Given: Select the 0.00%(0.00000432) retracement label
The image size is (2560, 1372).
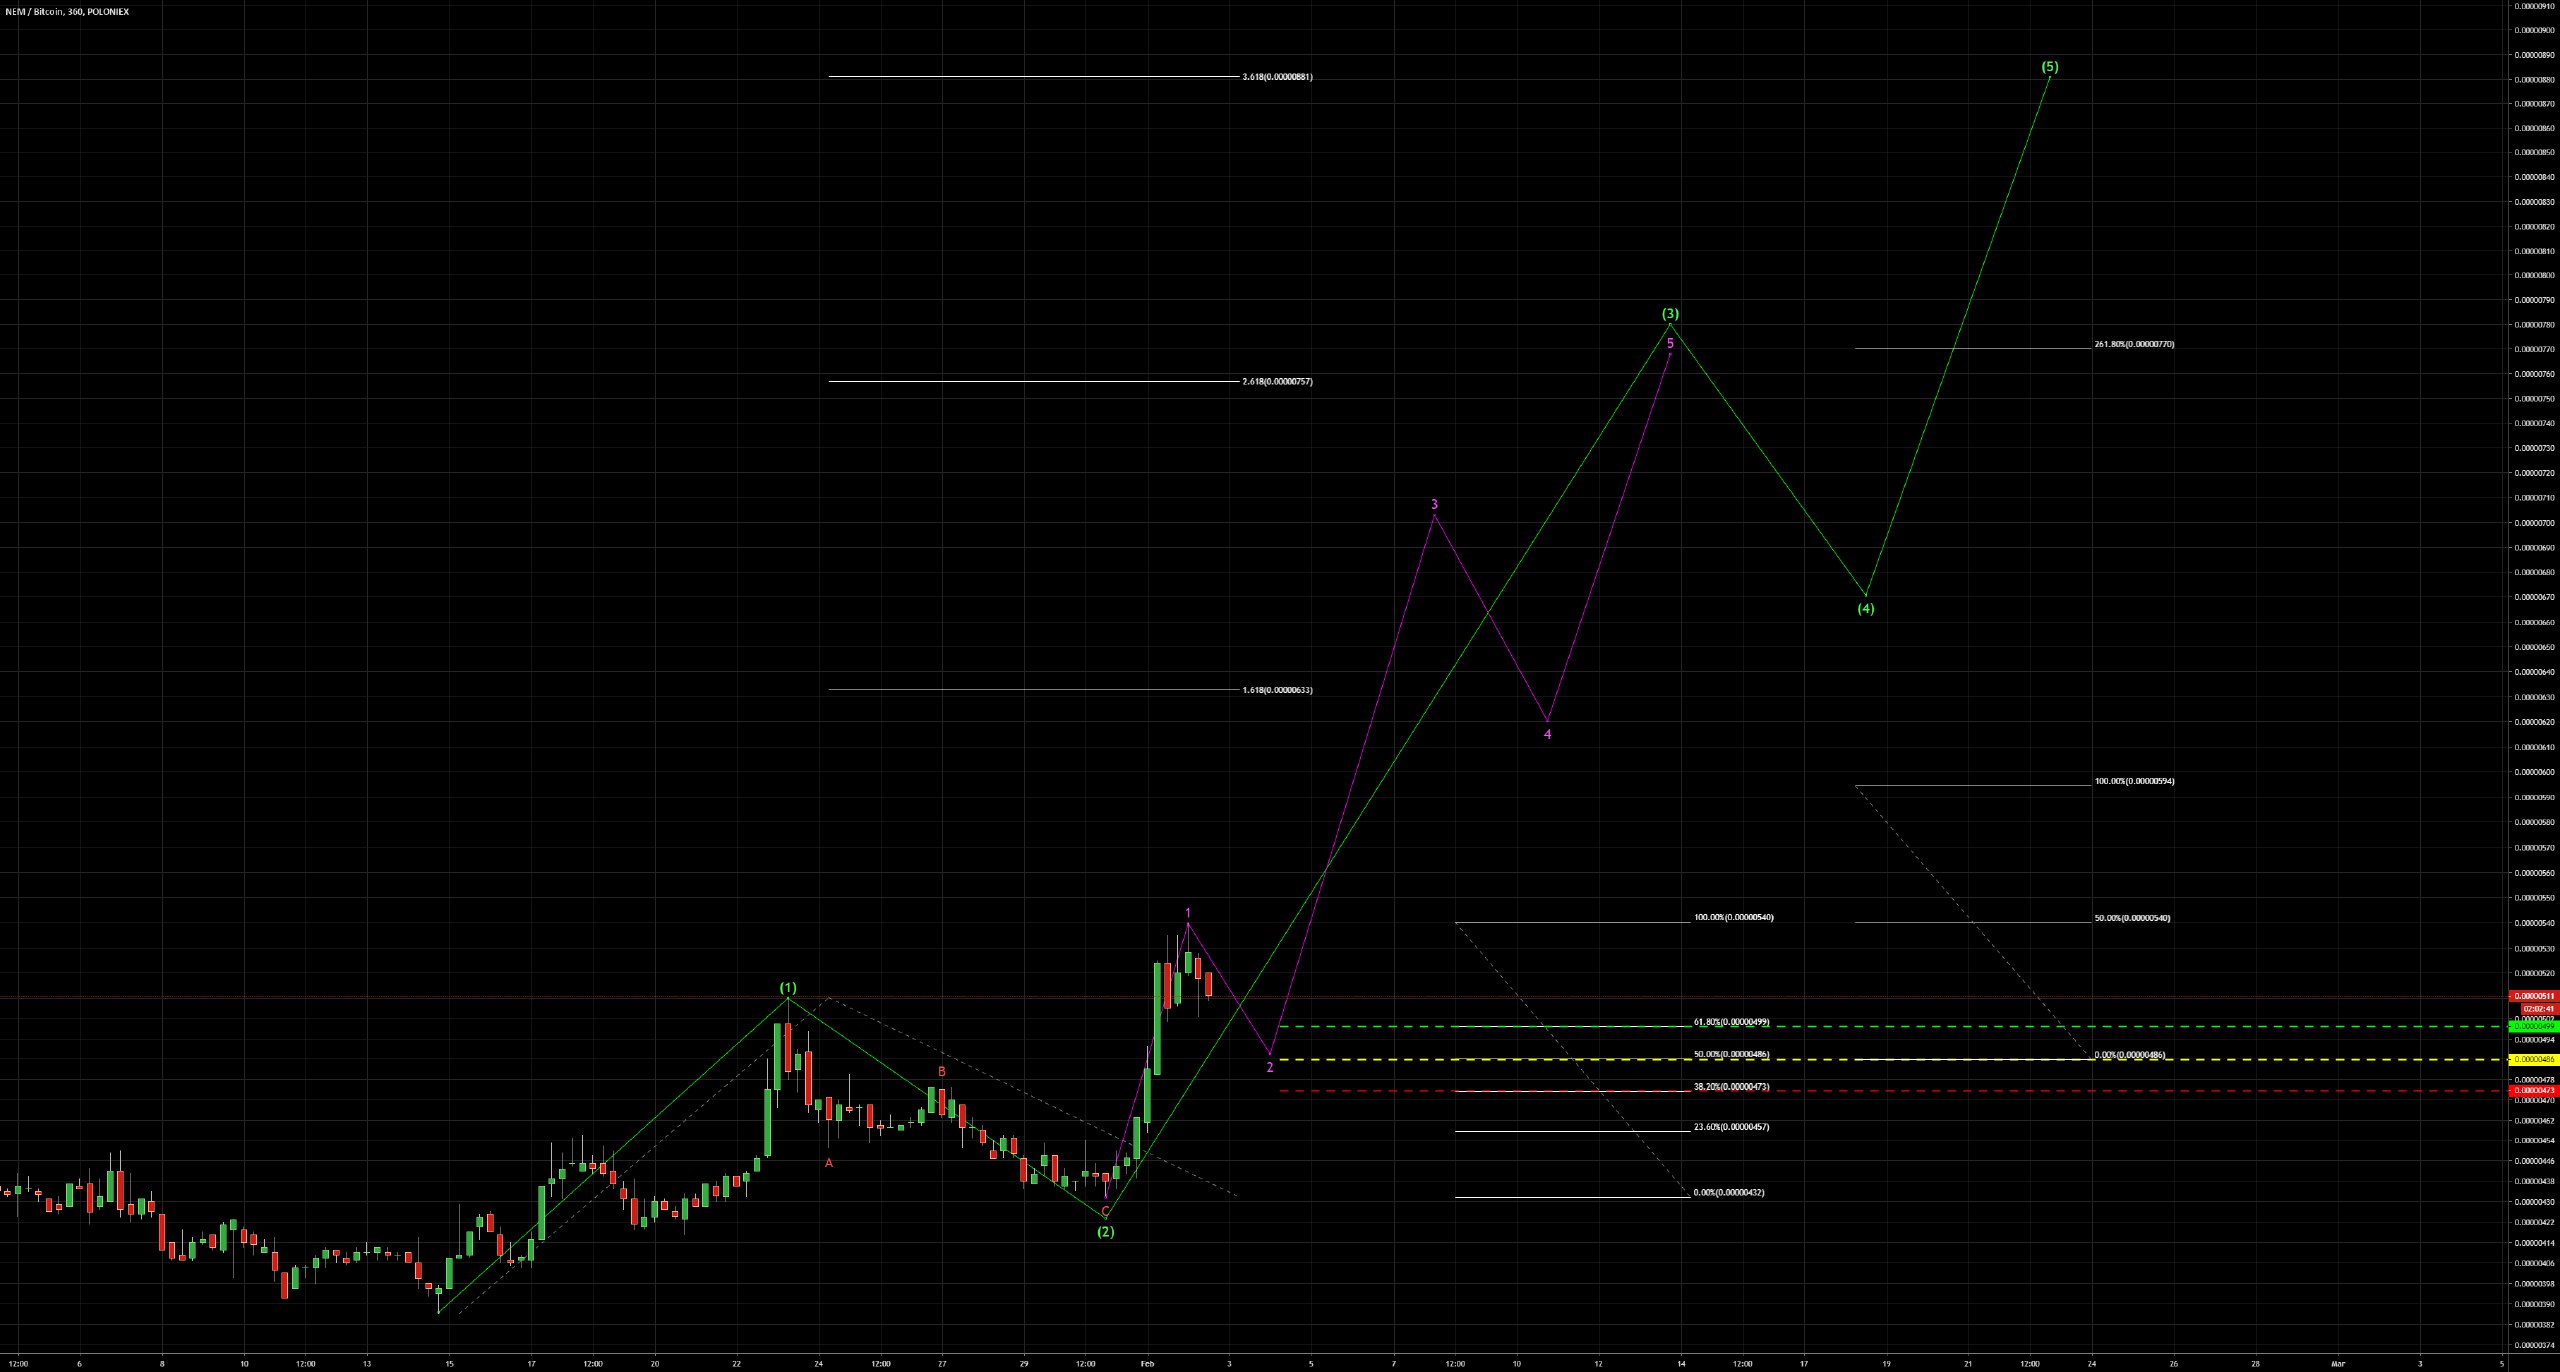Looking at the screenshot, I should [1729, 1192].
